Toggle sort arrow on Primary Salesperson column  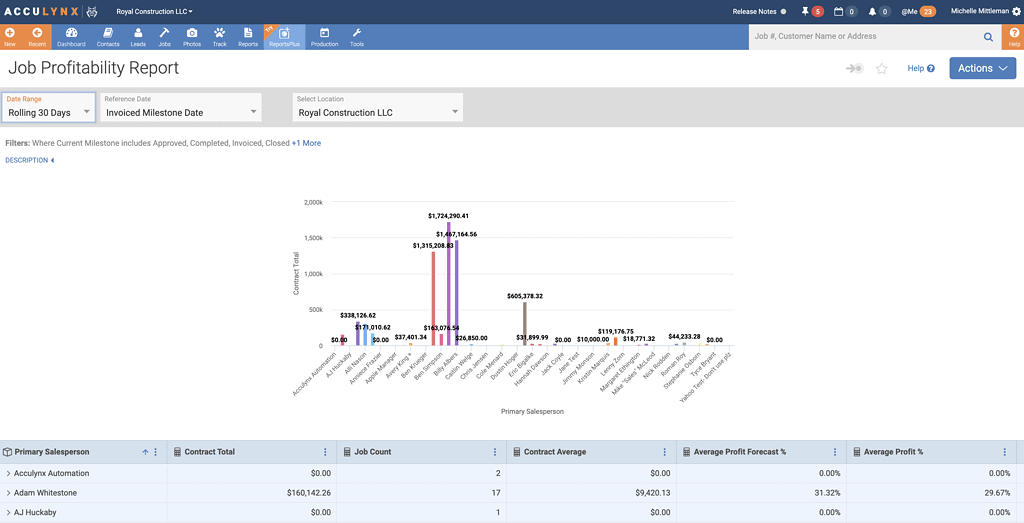[145, 452]
